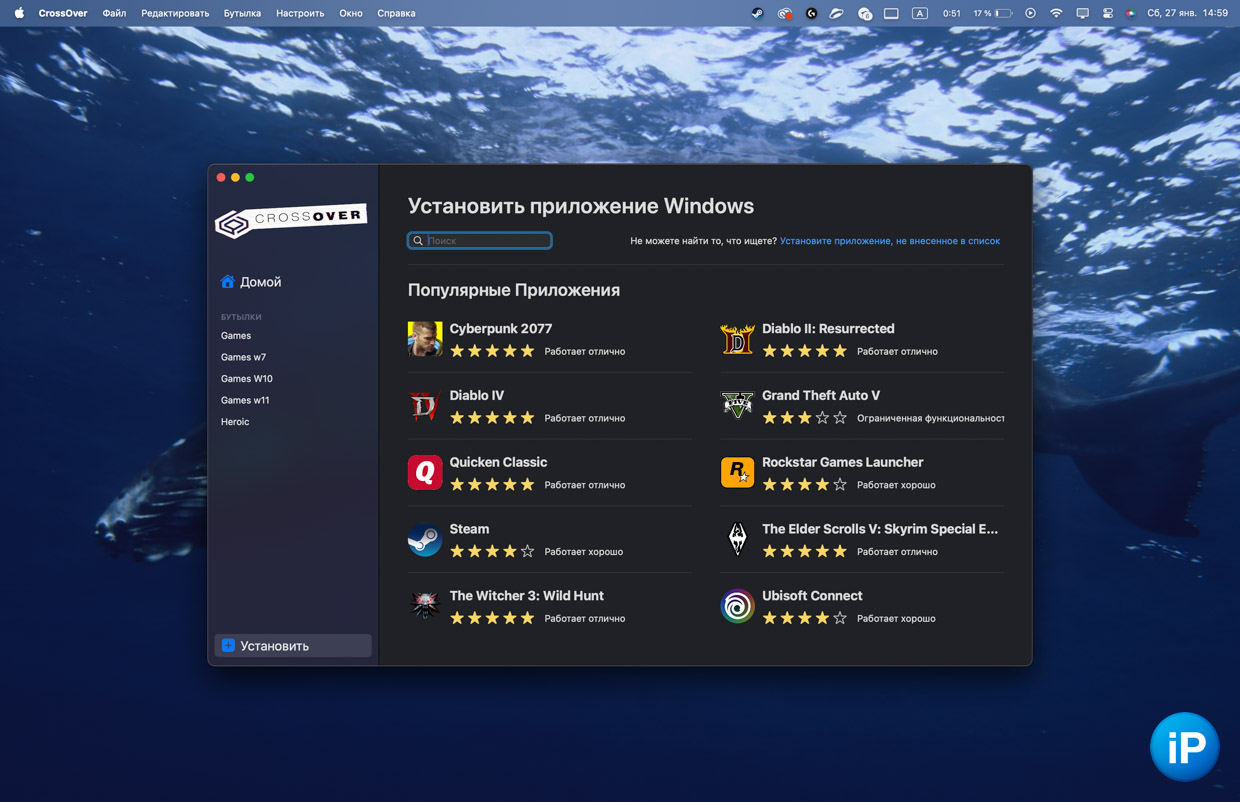Click the CrossOver logo in the sidebar
Image resolution: width=1240 pixels, height=802 pixels.
pyautogui.click(x=291, y=220)
